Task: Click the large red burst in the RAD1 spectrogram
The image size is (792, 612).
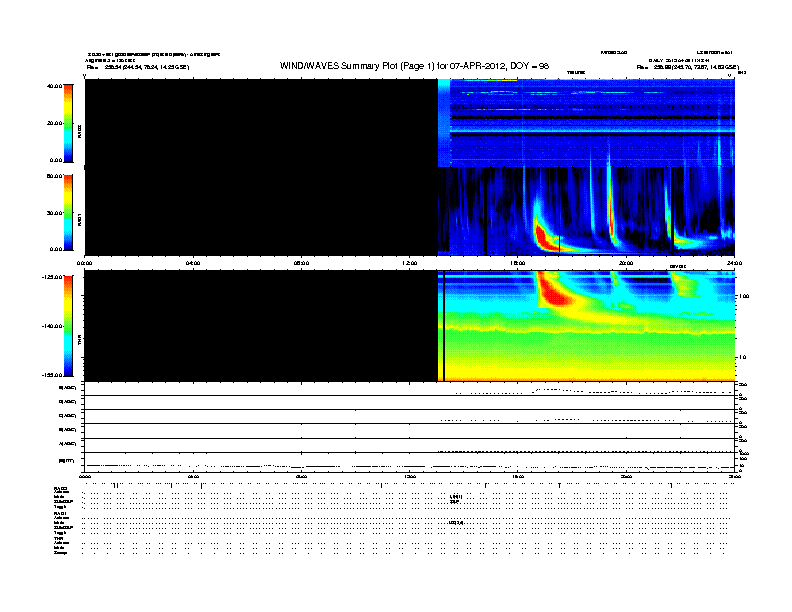Action: [x=544, y=237]
